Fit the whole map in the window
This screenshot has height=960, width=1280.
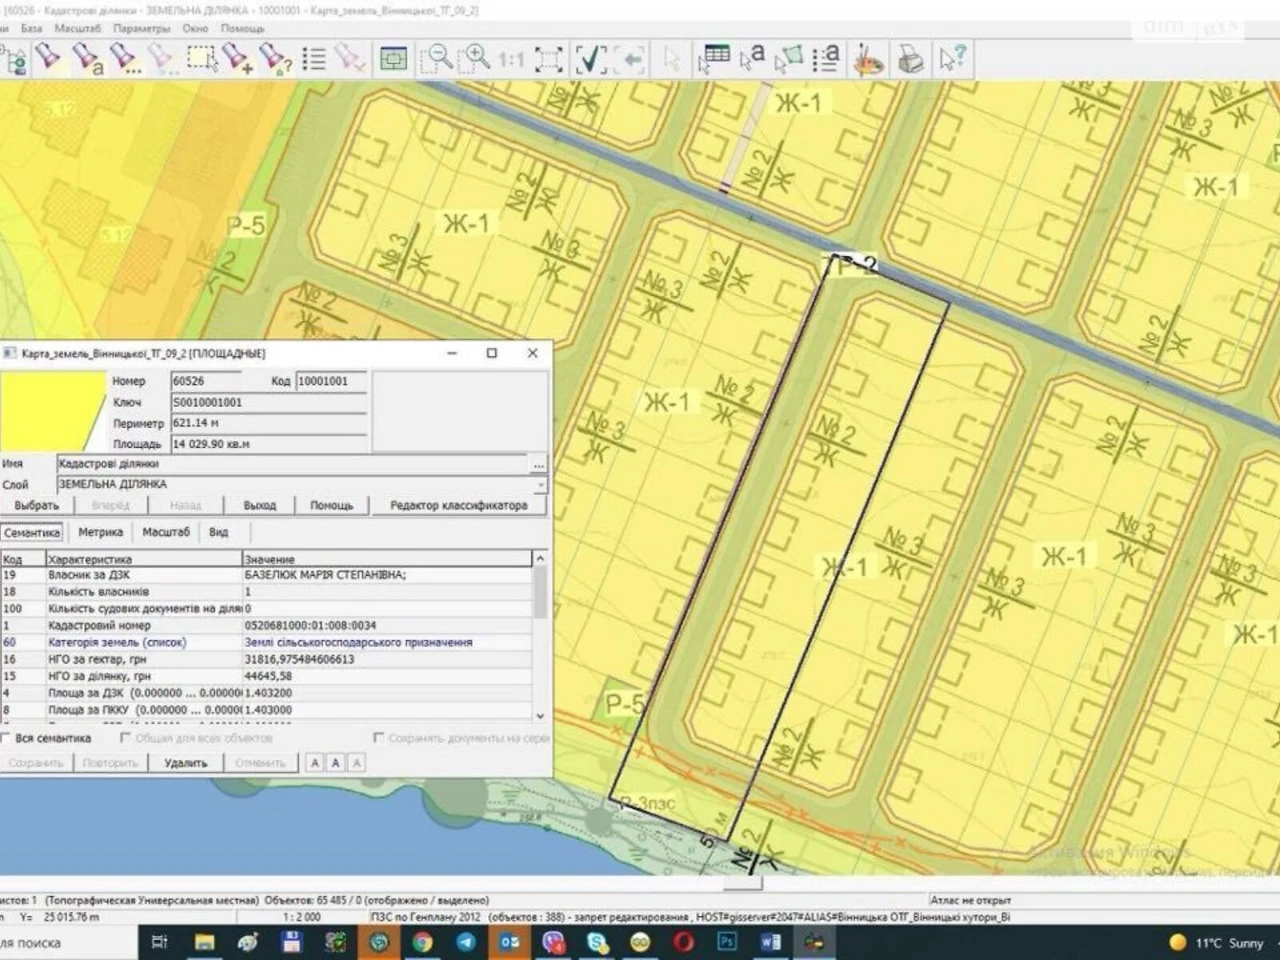click(548, 59)
